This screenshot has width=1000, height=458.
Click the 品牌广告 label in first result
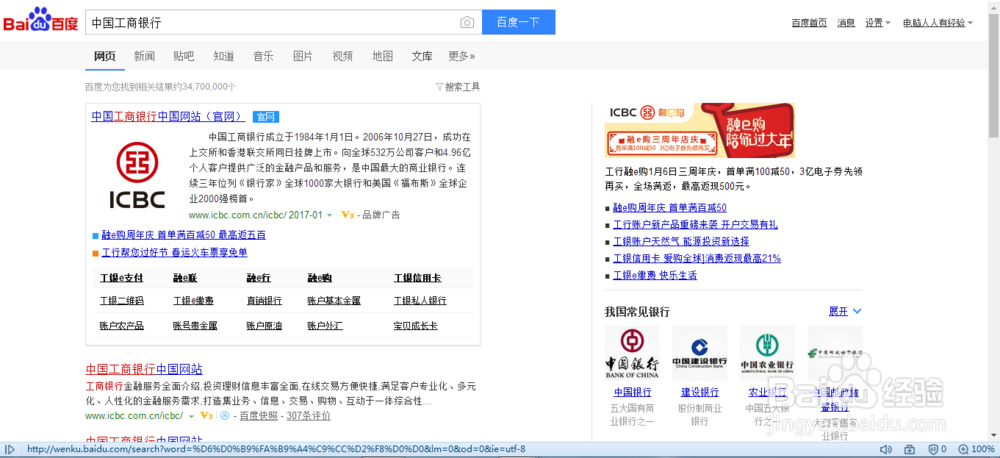[381, 215]
